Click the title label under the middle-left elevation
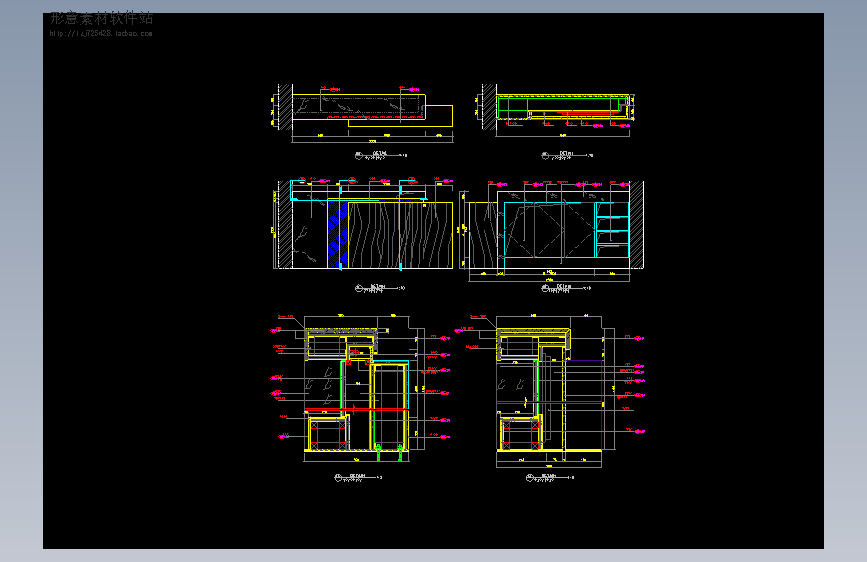Viewport: 867px width, 562px height. (x=380, y=288)
